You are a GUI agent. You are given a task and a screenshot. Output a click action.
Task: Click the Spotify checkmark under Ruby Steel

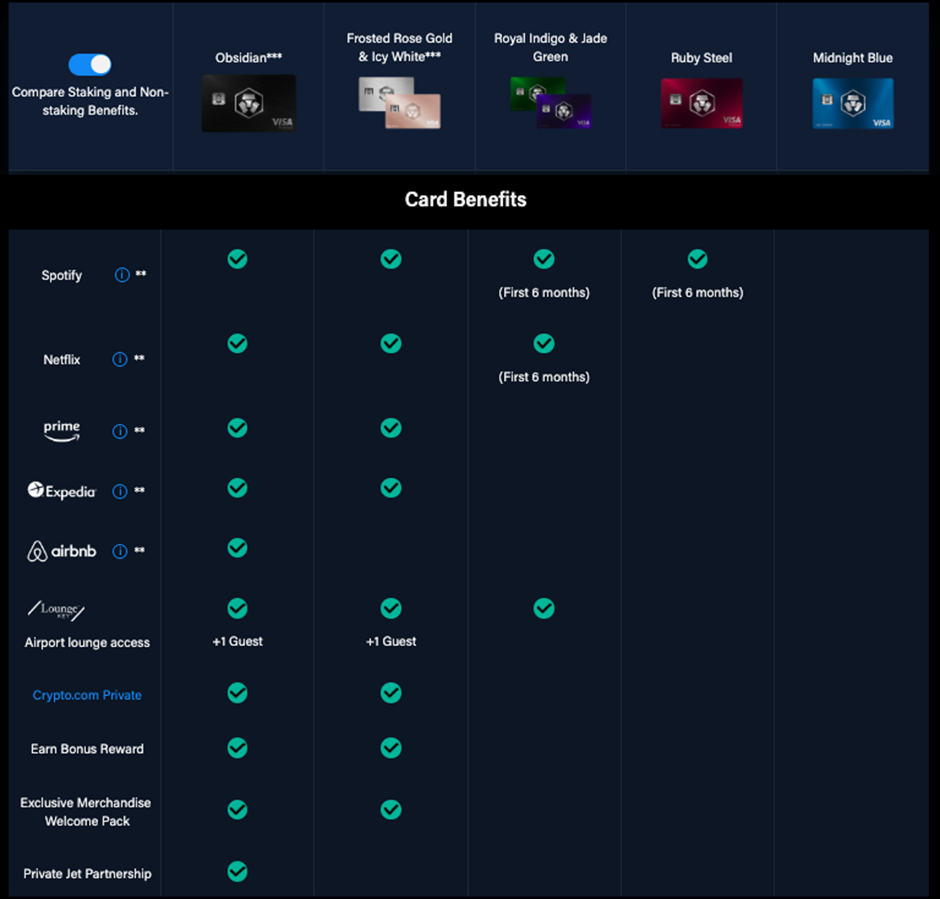tap(697, 259)
